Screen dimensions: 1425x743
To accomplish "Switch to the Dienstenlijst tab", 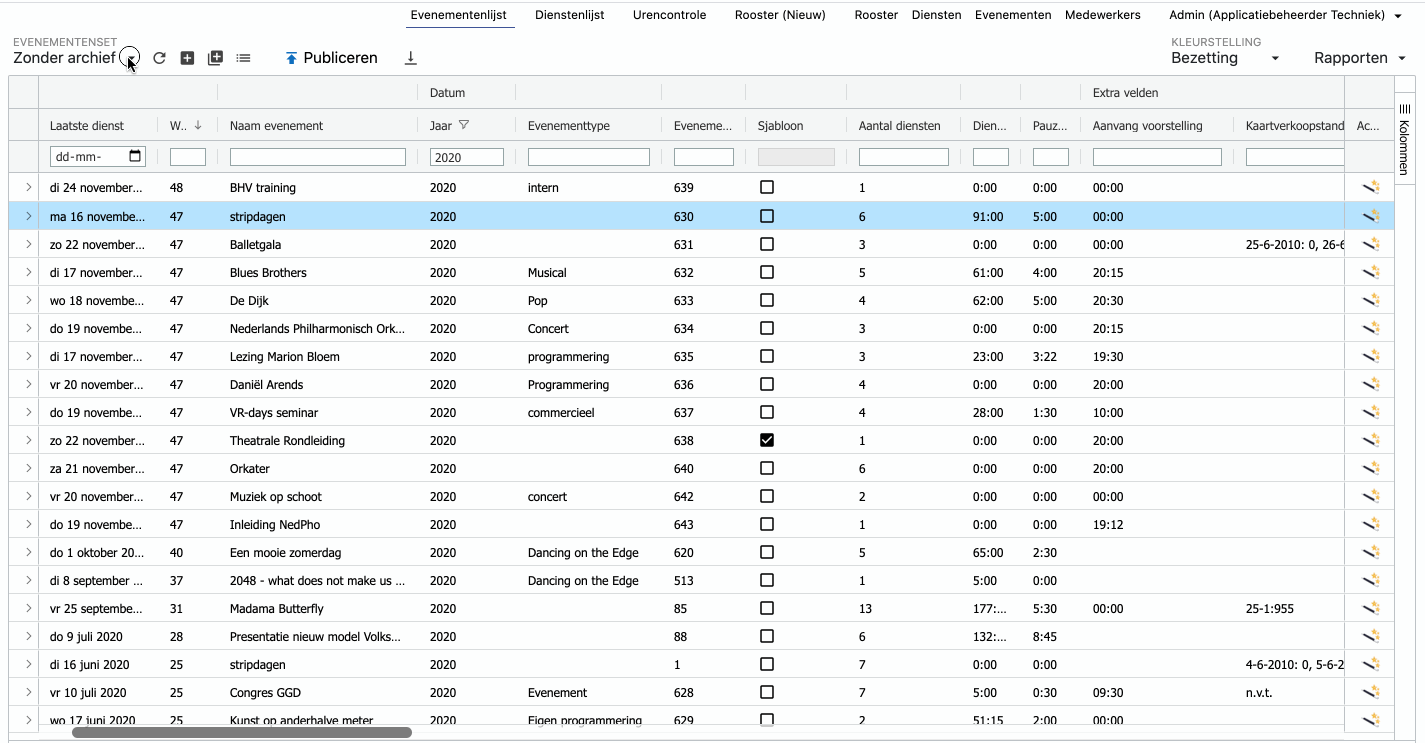I will 569,15.
